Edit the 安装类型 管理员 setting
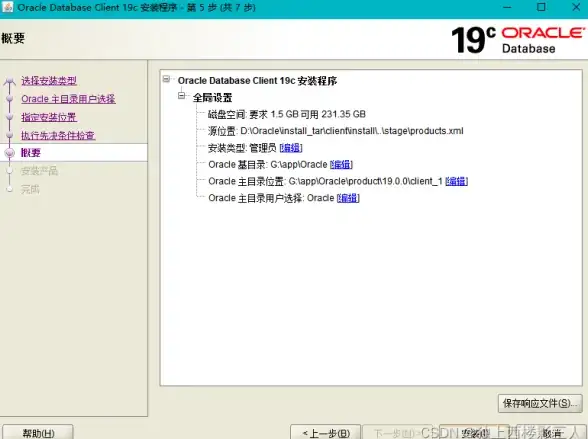This screenshot has width=588, height=439. coord(291,148)
